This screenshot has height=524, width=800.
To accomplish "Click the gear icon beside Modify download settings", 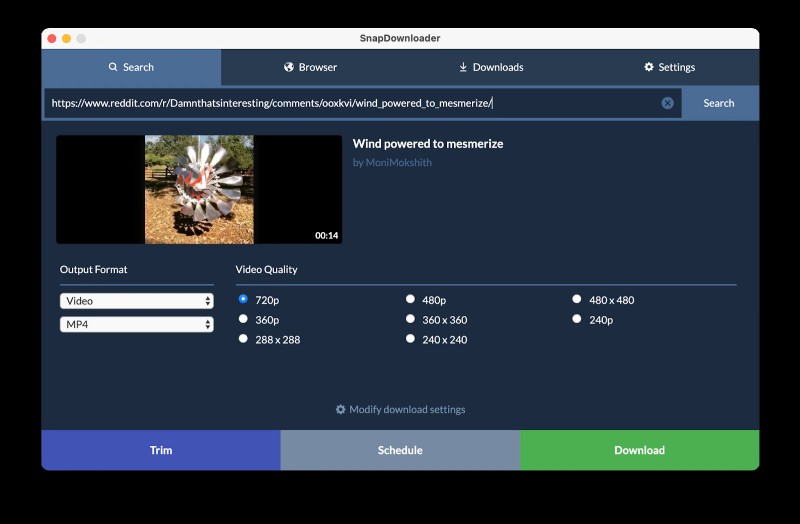I will coord(340,409).
